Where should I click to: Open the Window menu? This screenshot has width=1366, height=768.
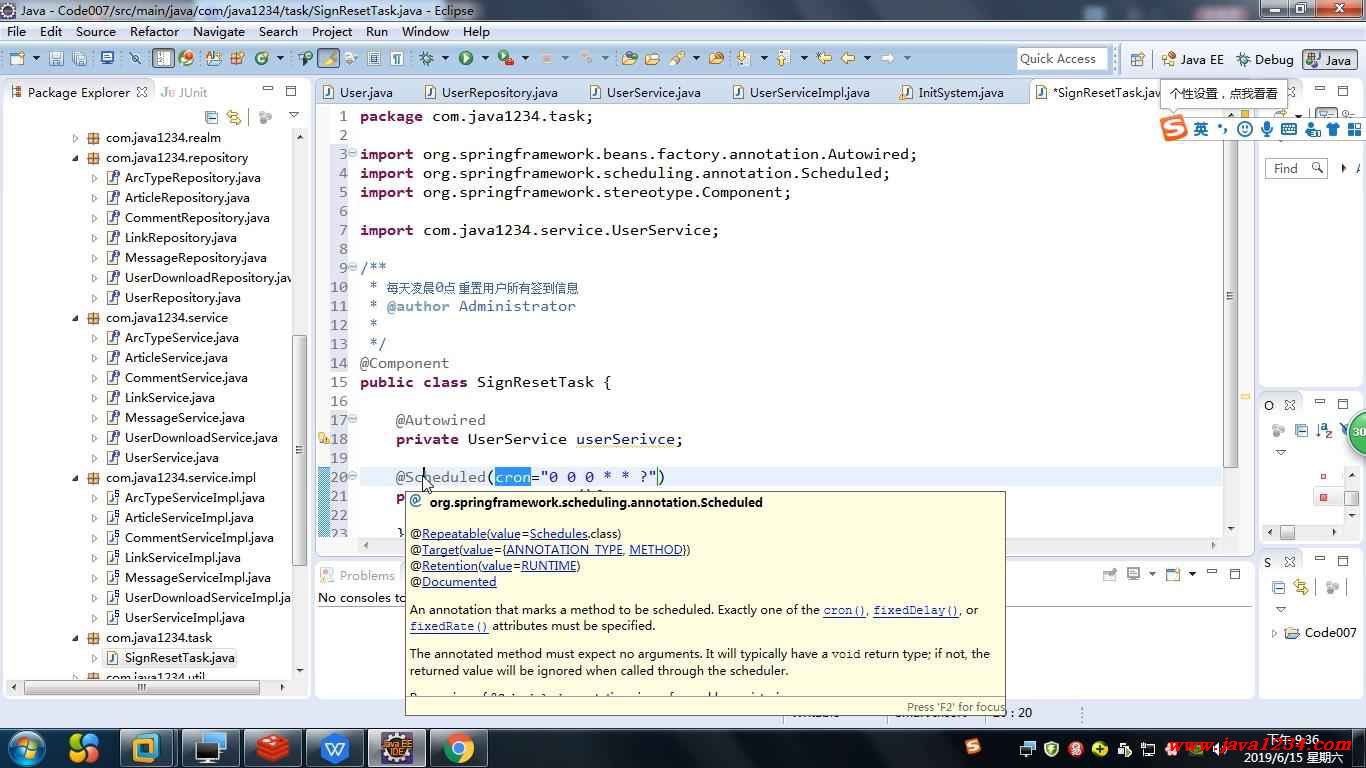pos(425,31)
